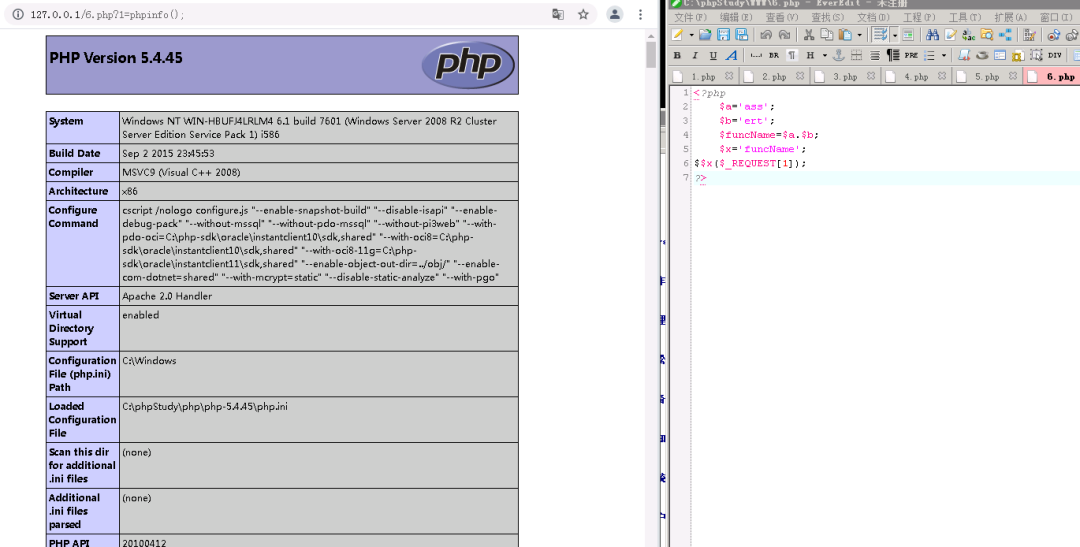Click the translate page icon in browser
The height and width of the screenshot is (547, 1080).
click(x=558, y=14)
